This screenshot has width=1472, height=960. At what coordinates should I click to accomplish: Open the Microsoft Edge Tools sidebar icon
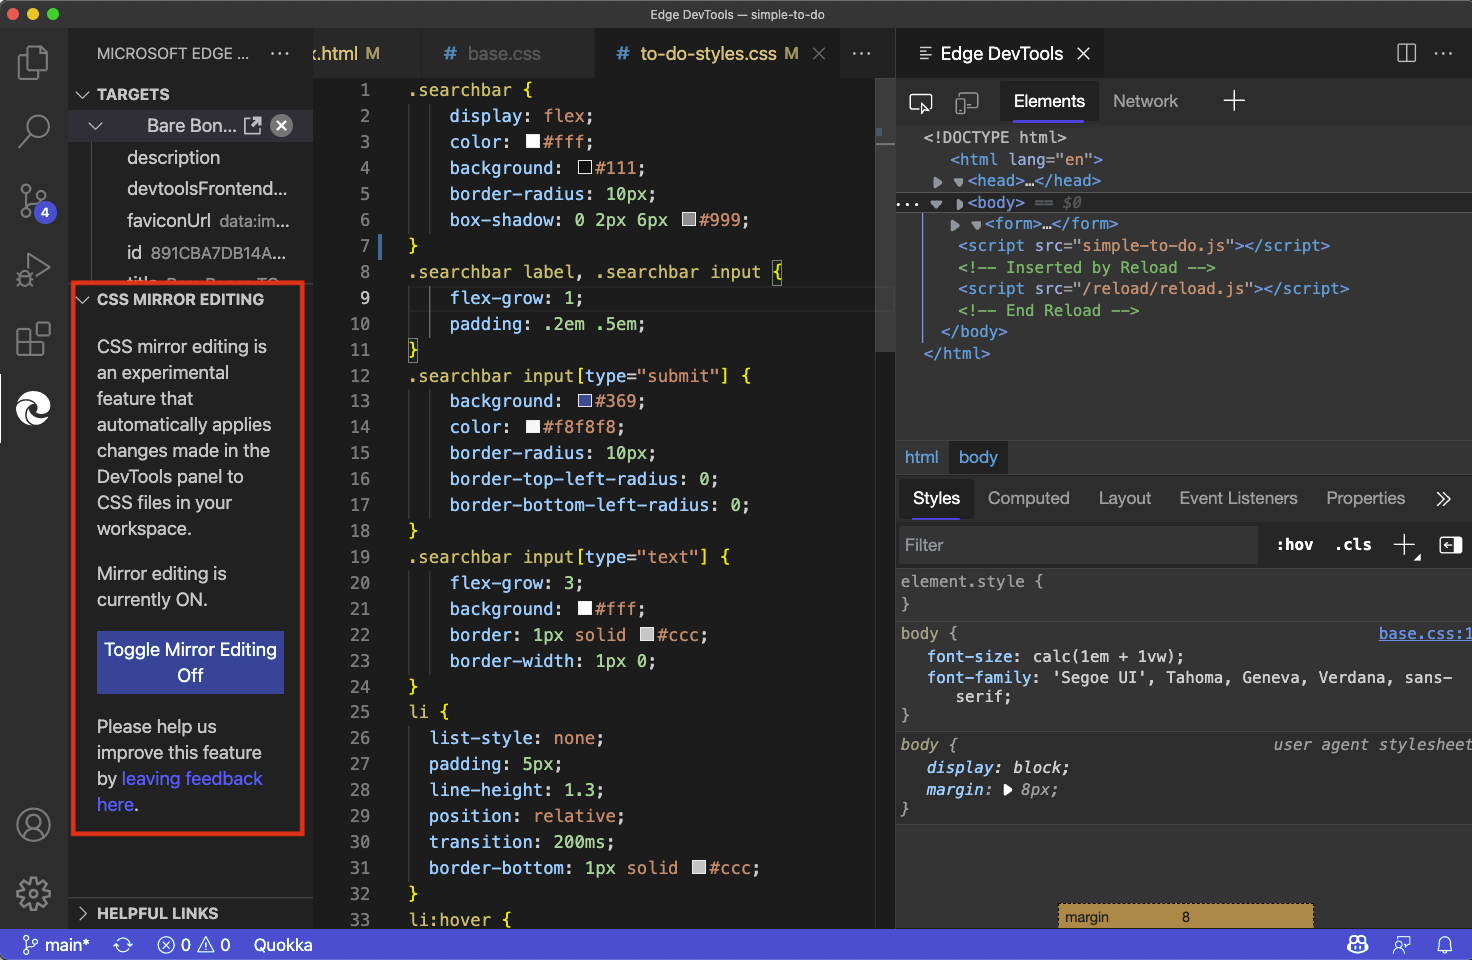pyautogui.click(x=33, y=408)
